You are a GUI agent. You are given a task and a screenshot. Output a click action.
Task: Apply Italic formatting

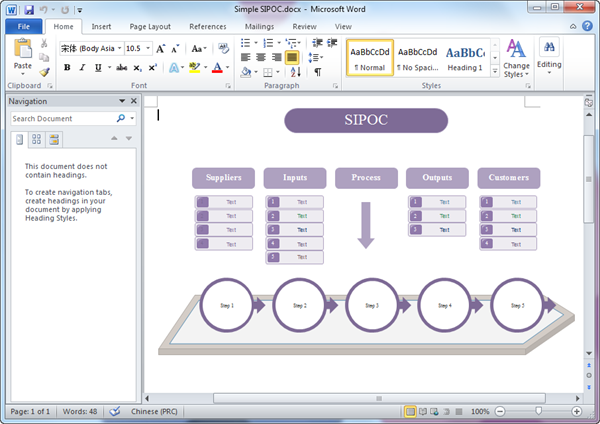(83, 67)
